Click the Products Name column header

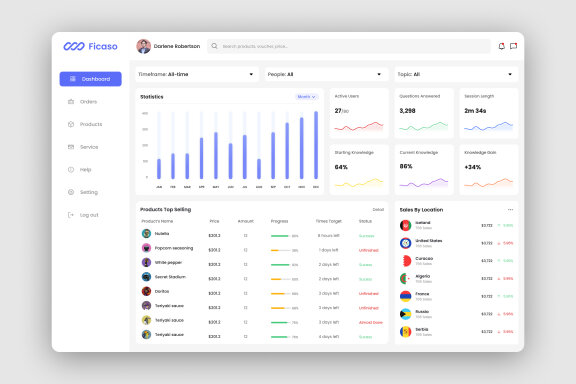tap(157, 221)
